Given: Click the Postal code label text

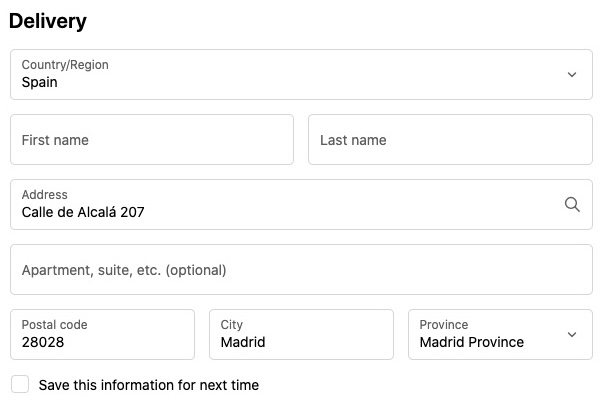Looking at the screenshot, I should click(54, 324).
